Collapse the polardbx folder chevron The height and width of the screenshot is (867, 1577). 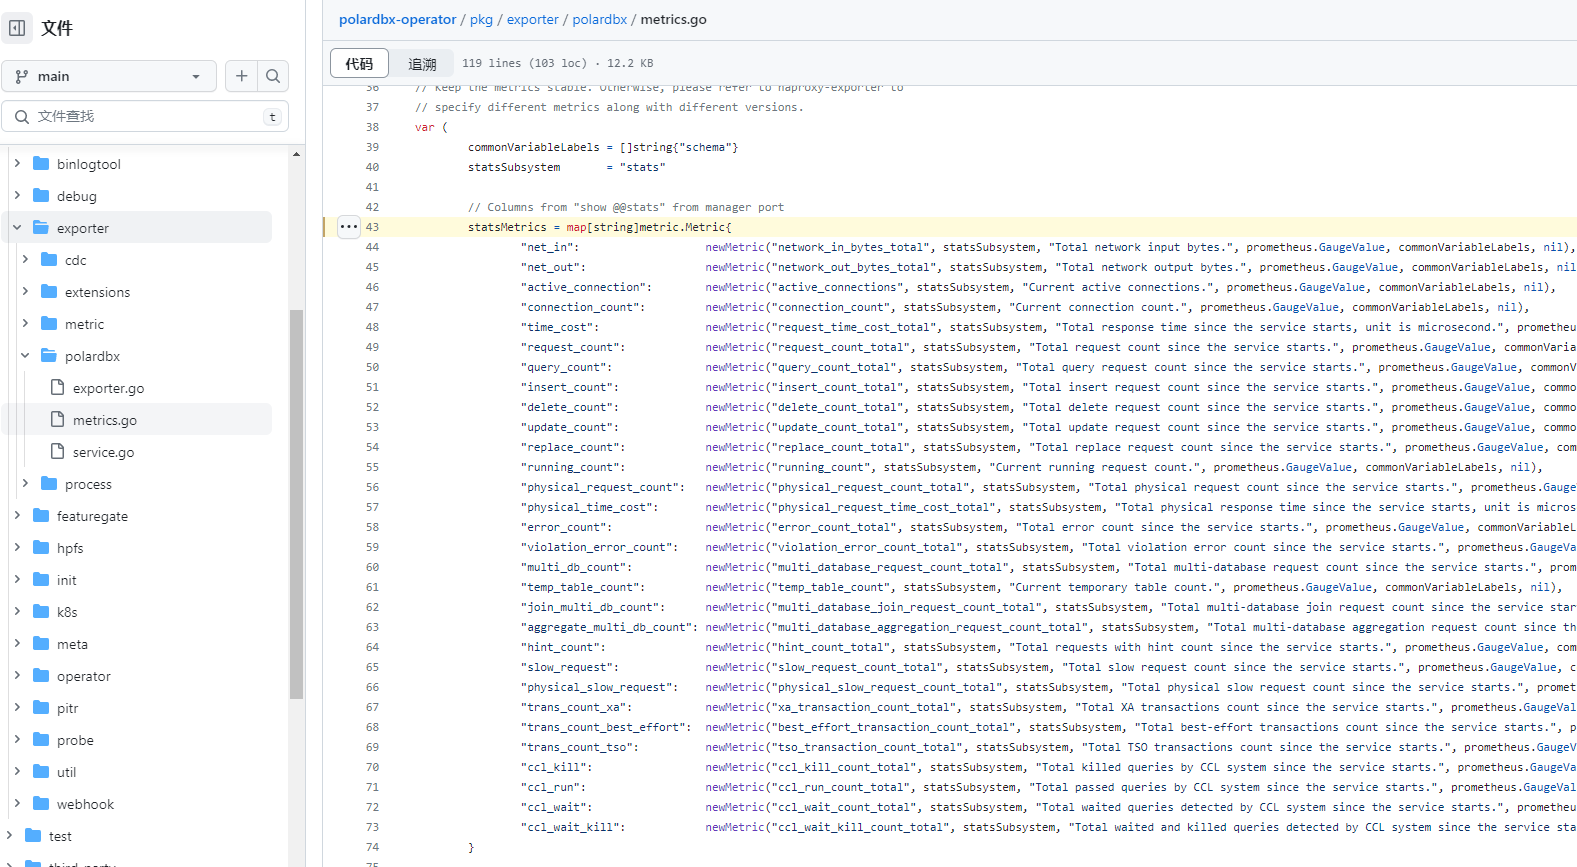click(x=25, y=355)
